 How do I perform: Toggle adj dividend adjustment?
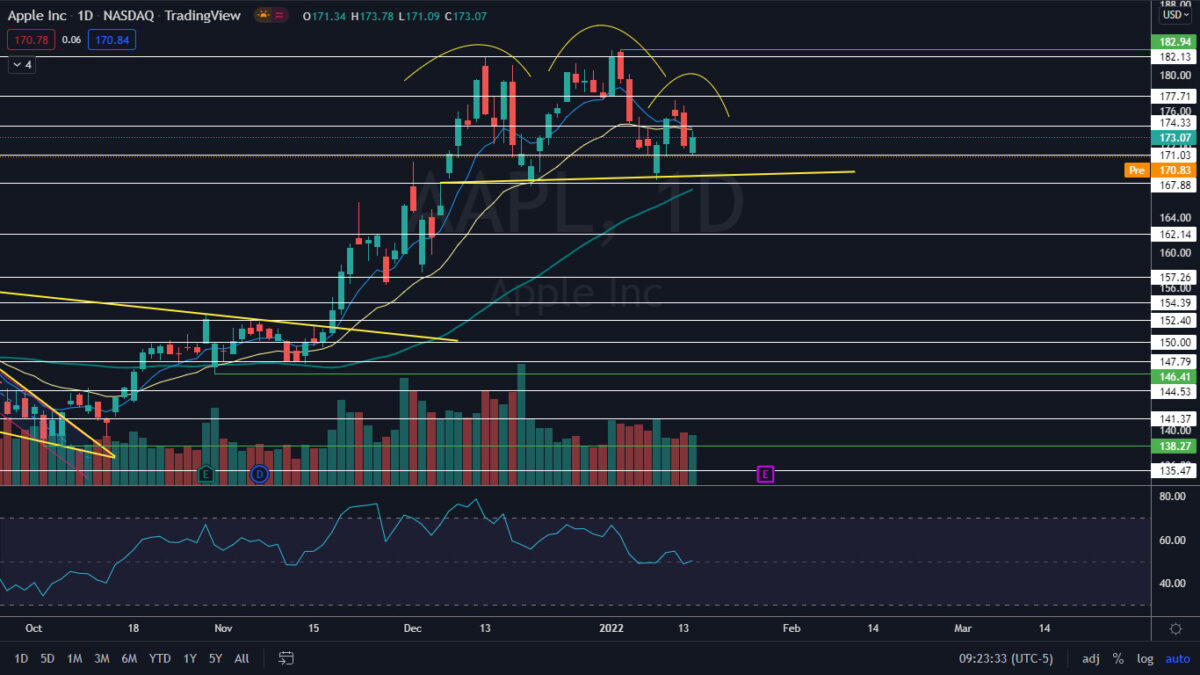1090,659
